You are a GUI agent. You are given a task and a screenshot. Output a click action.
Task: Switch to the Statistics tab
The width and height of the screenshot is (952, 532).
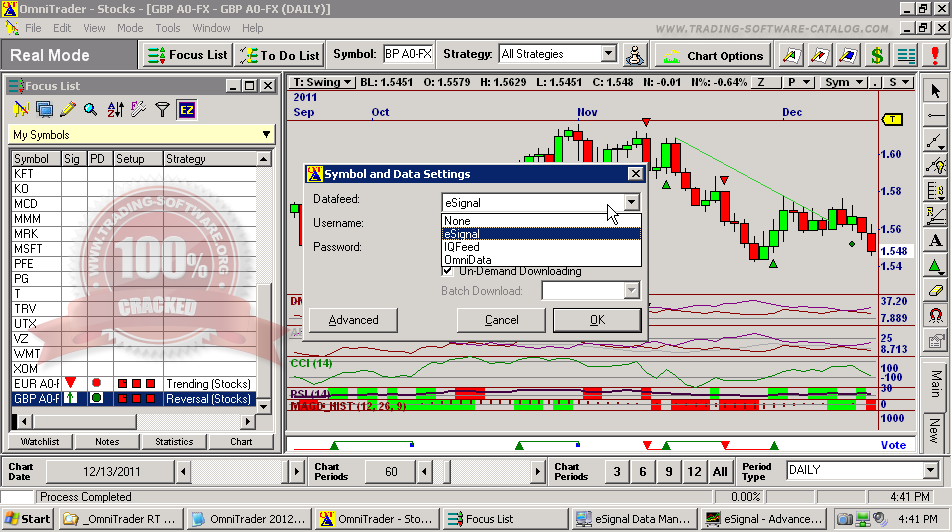click(x=174, y=441)
